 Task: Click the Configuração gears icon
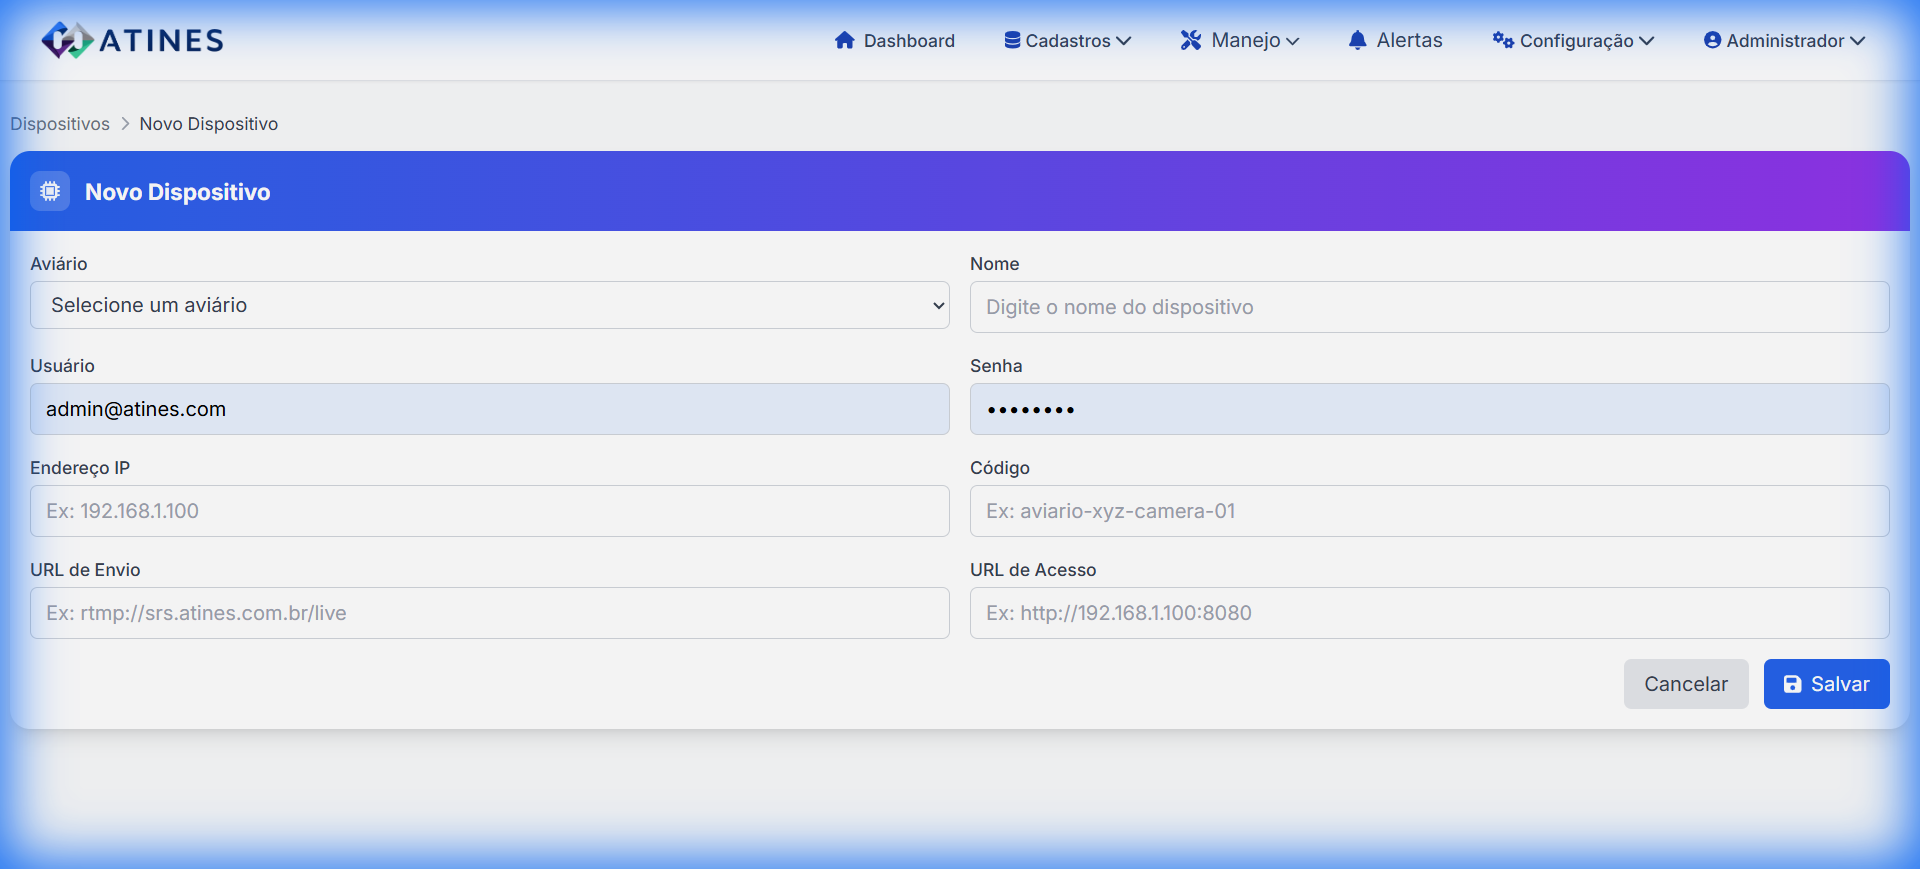tap(1502, 40)
